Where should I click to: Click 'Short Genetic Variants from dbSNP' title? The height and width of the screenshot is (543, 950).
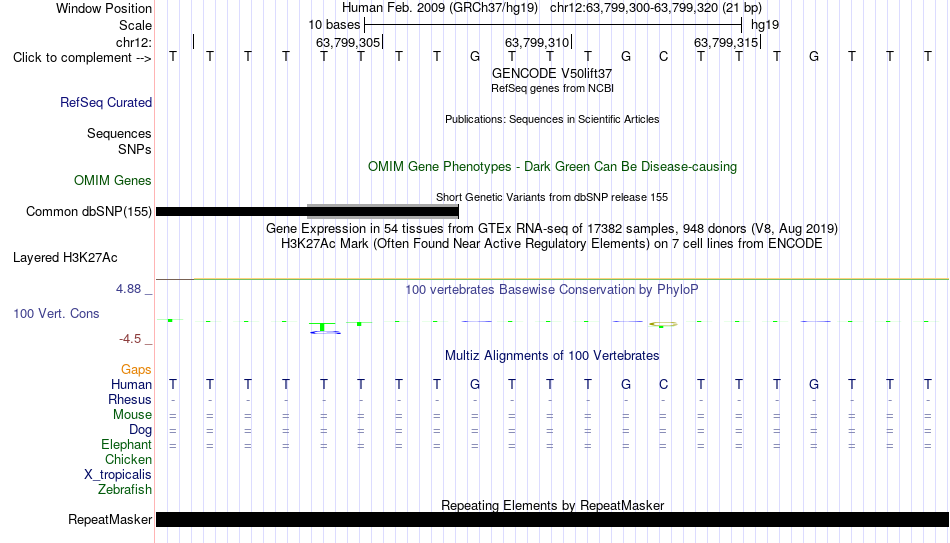tap(552, 197)
